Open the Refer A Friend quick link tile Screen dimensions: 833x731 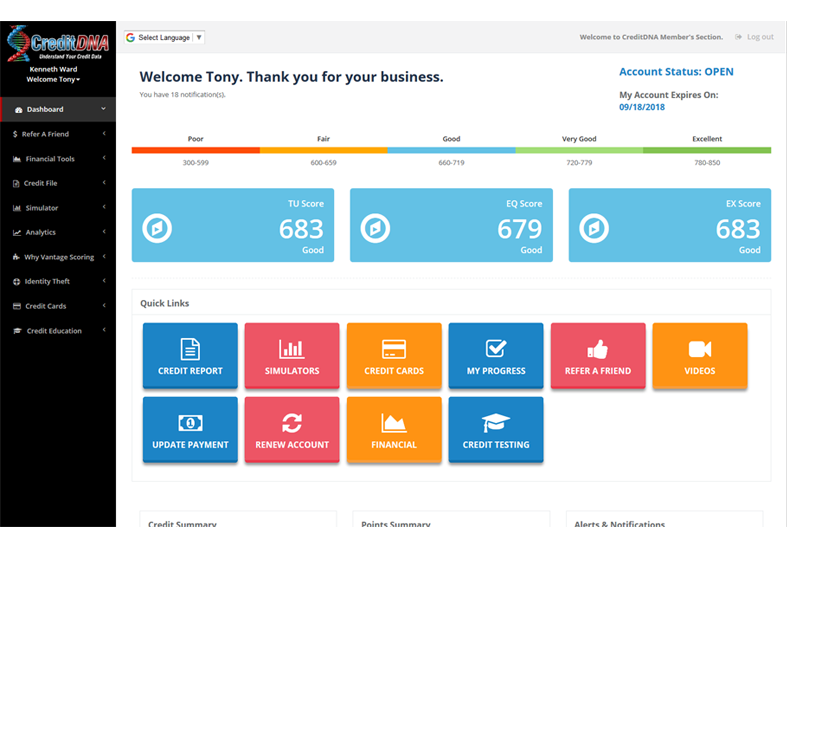598,355
